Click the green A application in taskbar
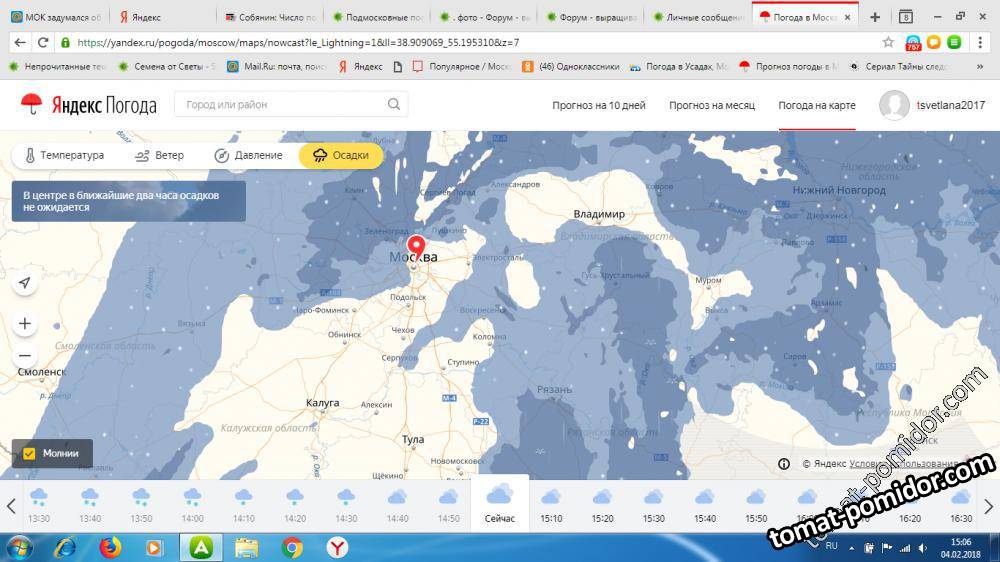The width and height of the screenshot is (1000, 562). coord(201,548)
